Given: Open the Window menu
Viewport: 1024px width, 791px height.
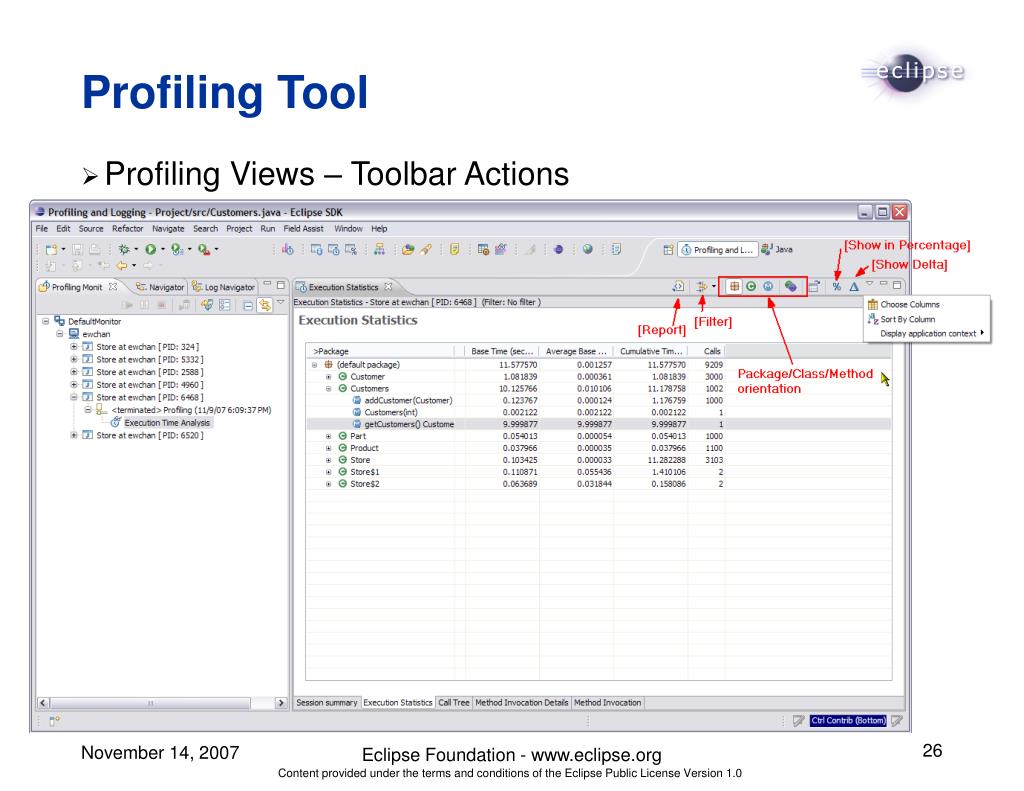Looking at the screenshot, I should click(348, 229).
